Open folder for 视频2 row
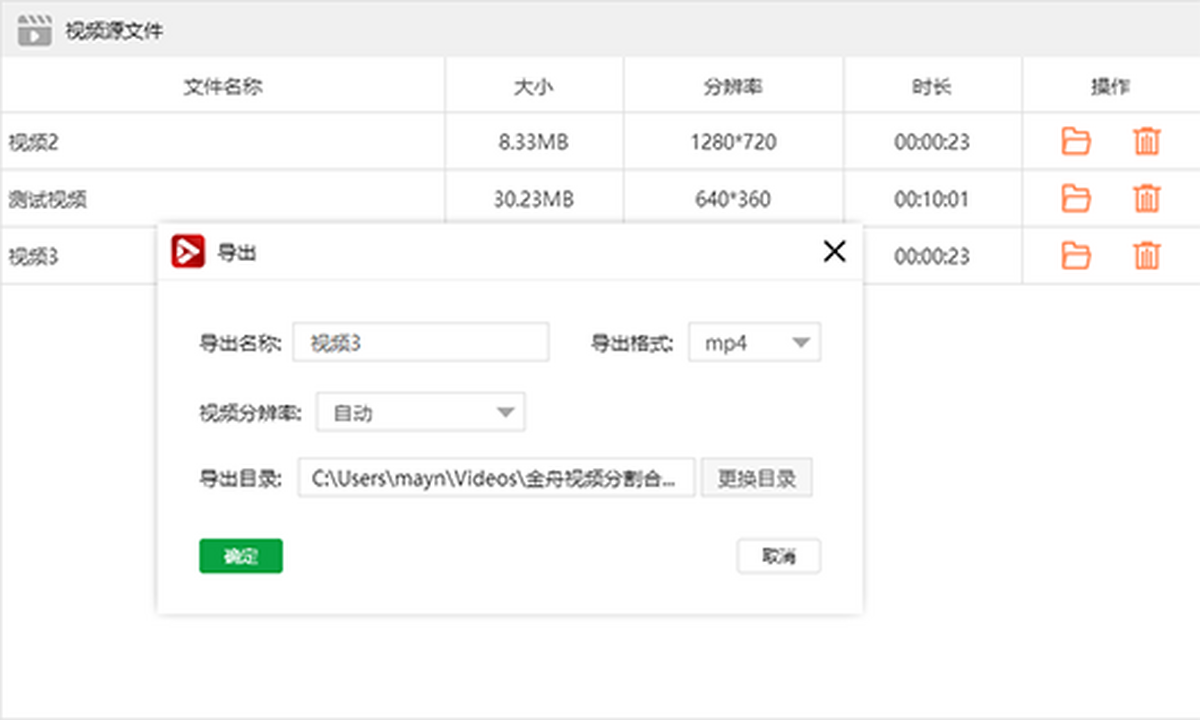 (1075, 142)
